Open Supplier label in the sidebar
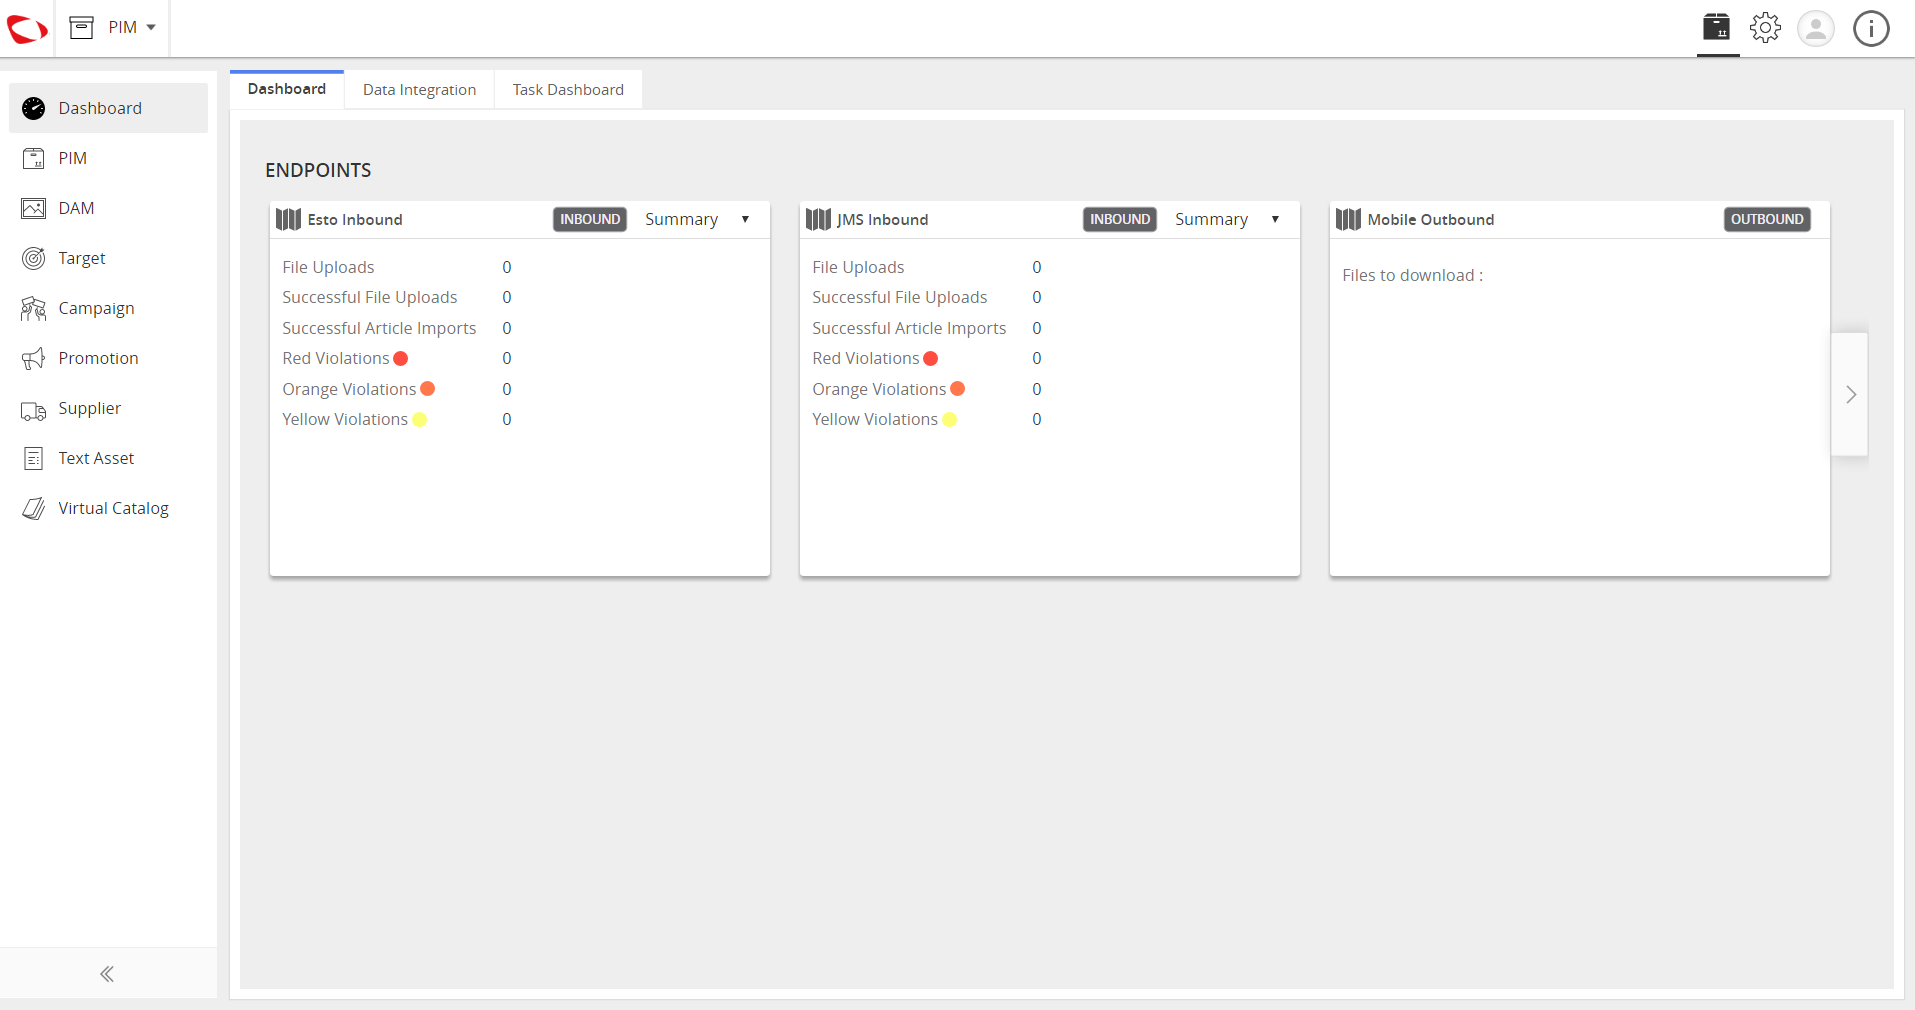Viewport: 1915px width, 1010px height. (89, 408)
